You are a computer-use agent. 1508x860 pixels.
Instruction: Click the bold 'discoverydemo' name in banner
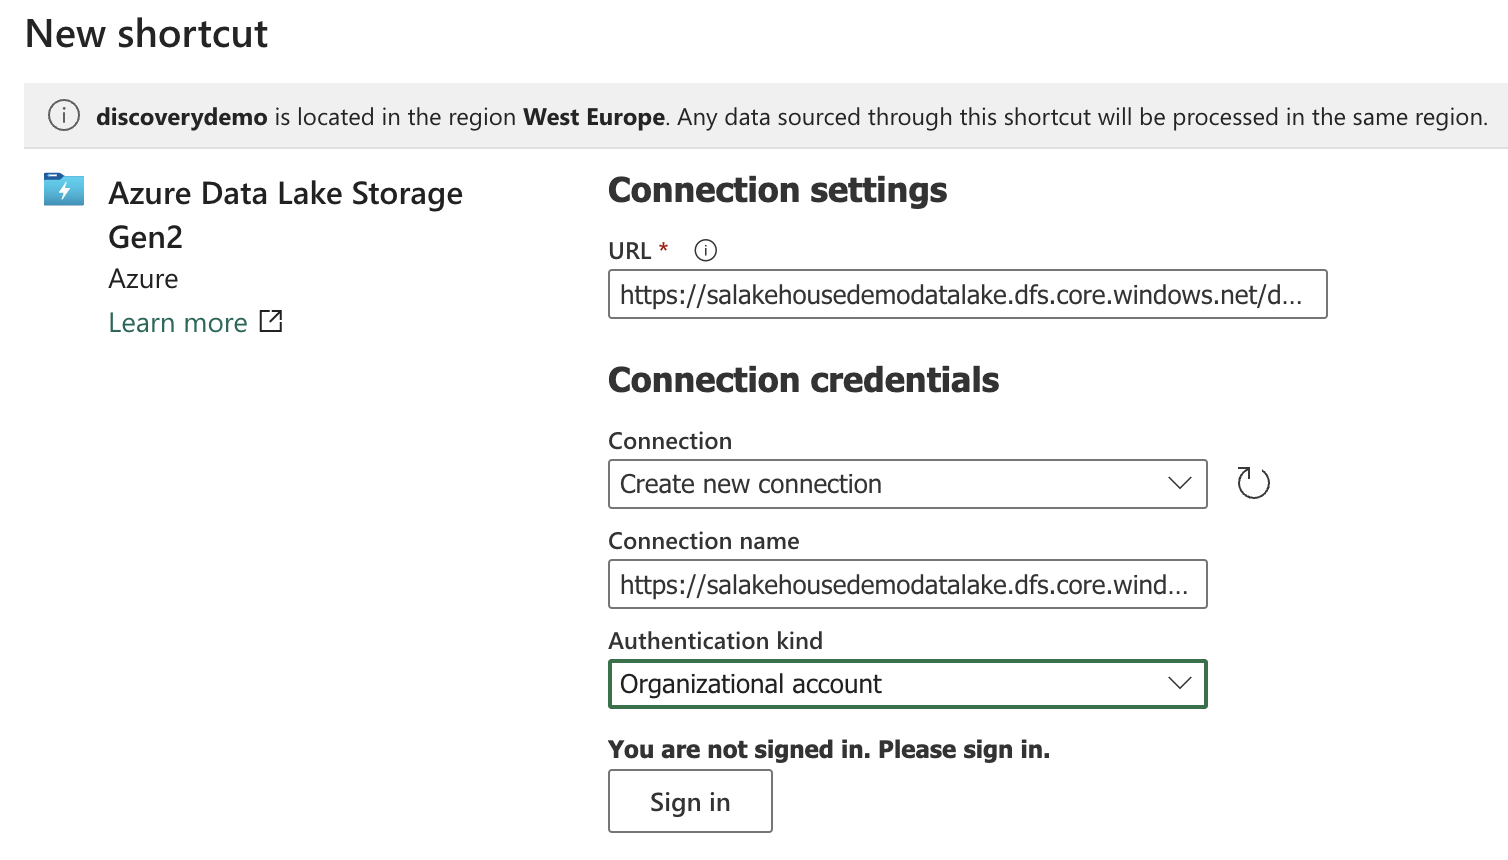182,117
